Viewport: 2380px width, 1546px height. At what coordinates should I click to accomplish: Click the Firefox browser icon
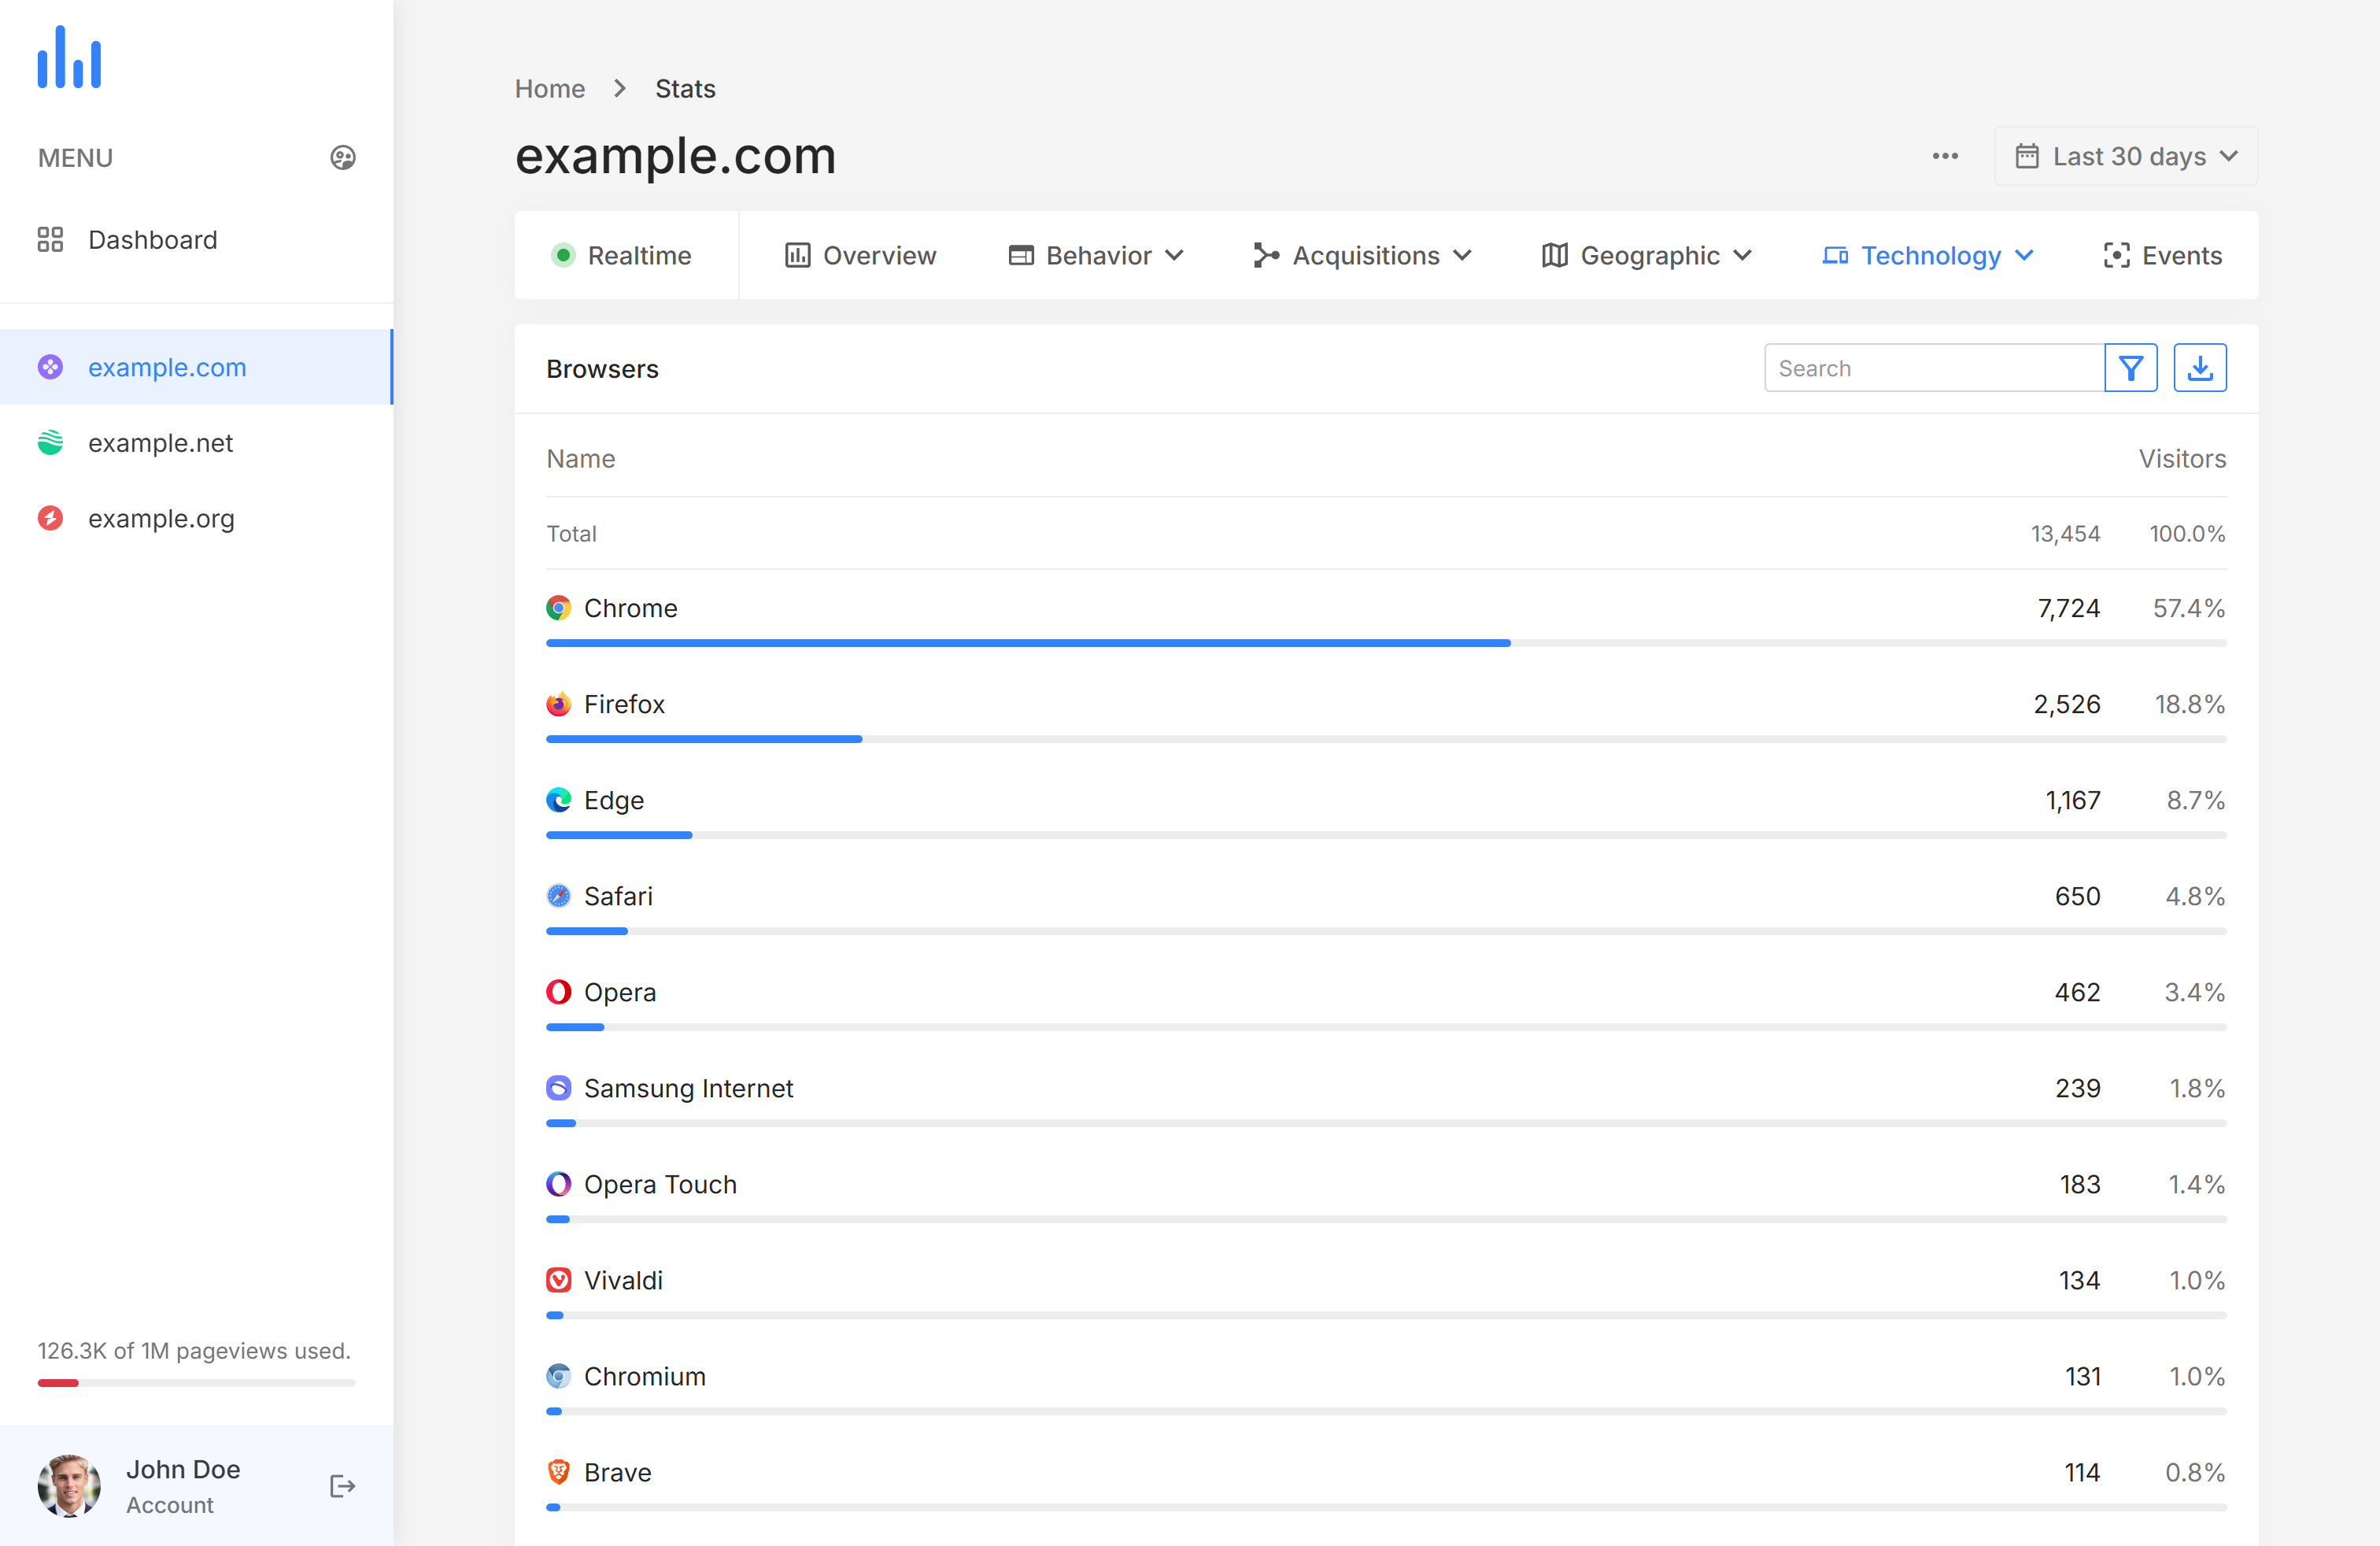[x=558, y=704]
